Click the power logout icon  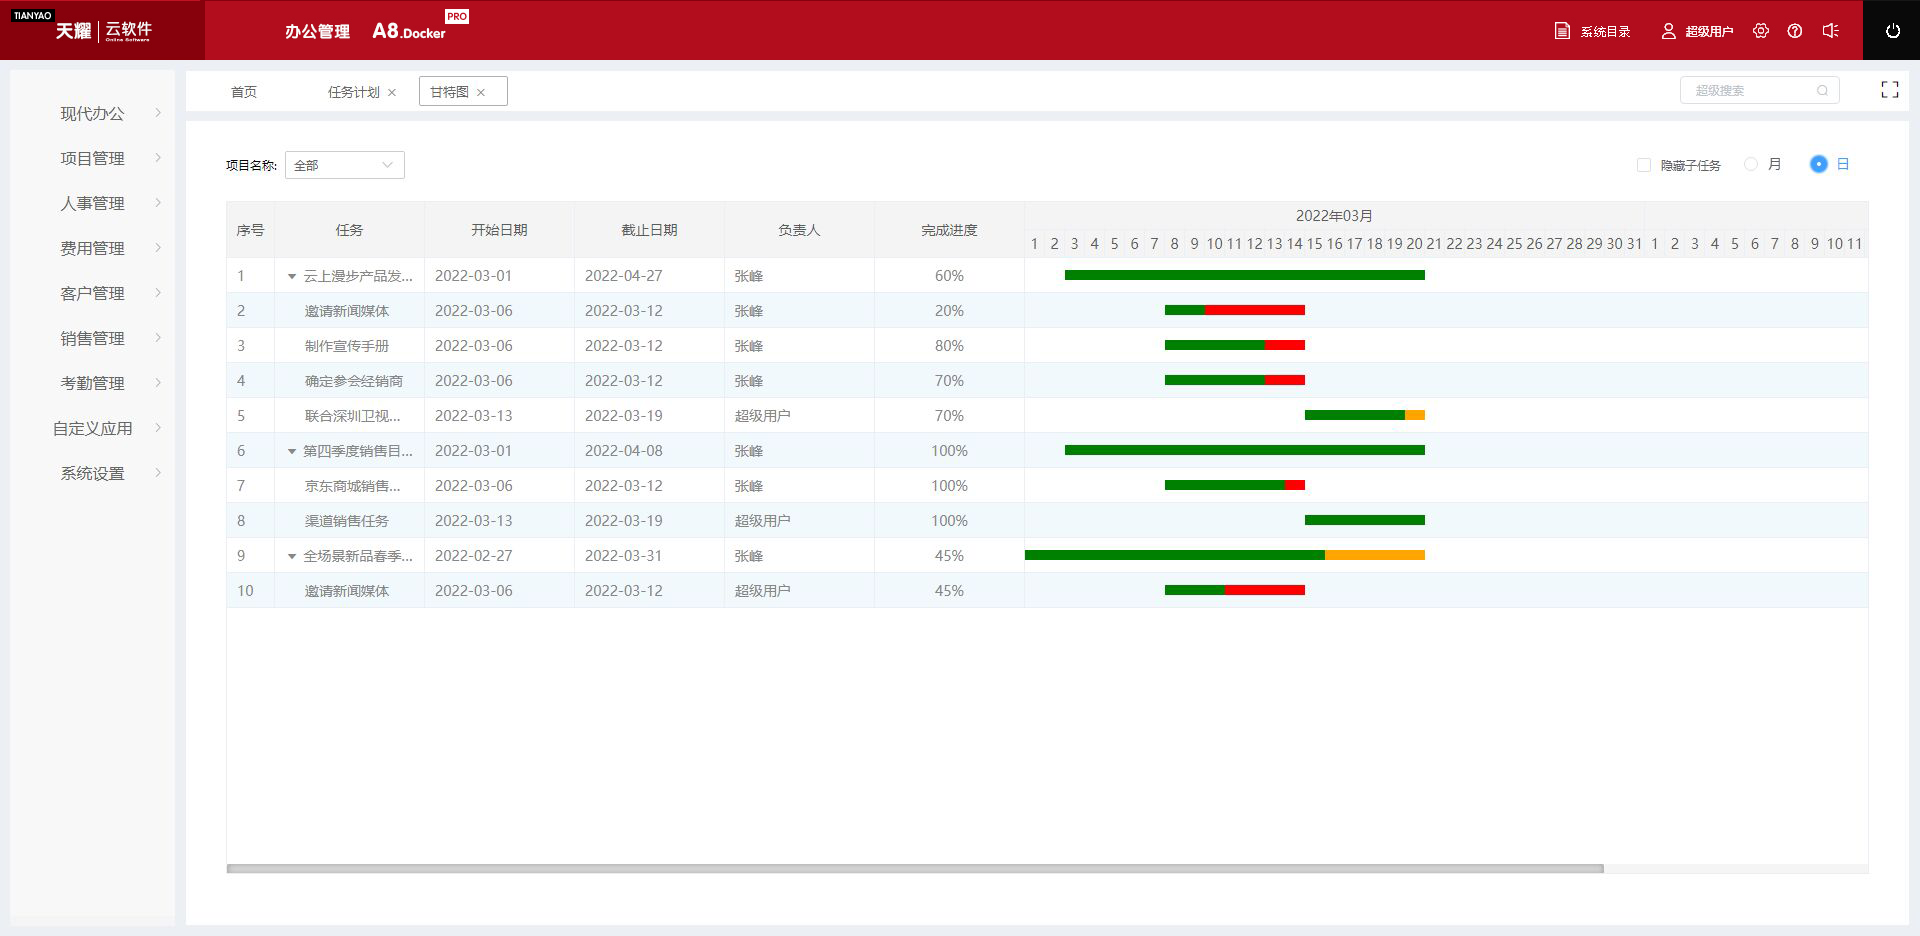coord(1892,31)
